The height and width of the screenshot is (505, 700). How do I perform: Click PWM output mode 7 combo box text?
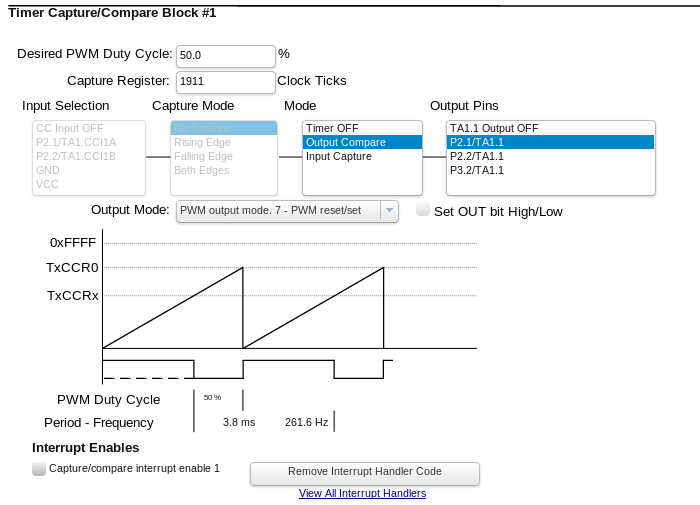(277, 211)
